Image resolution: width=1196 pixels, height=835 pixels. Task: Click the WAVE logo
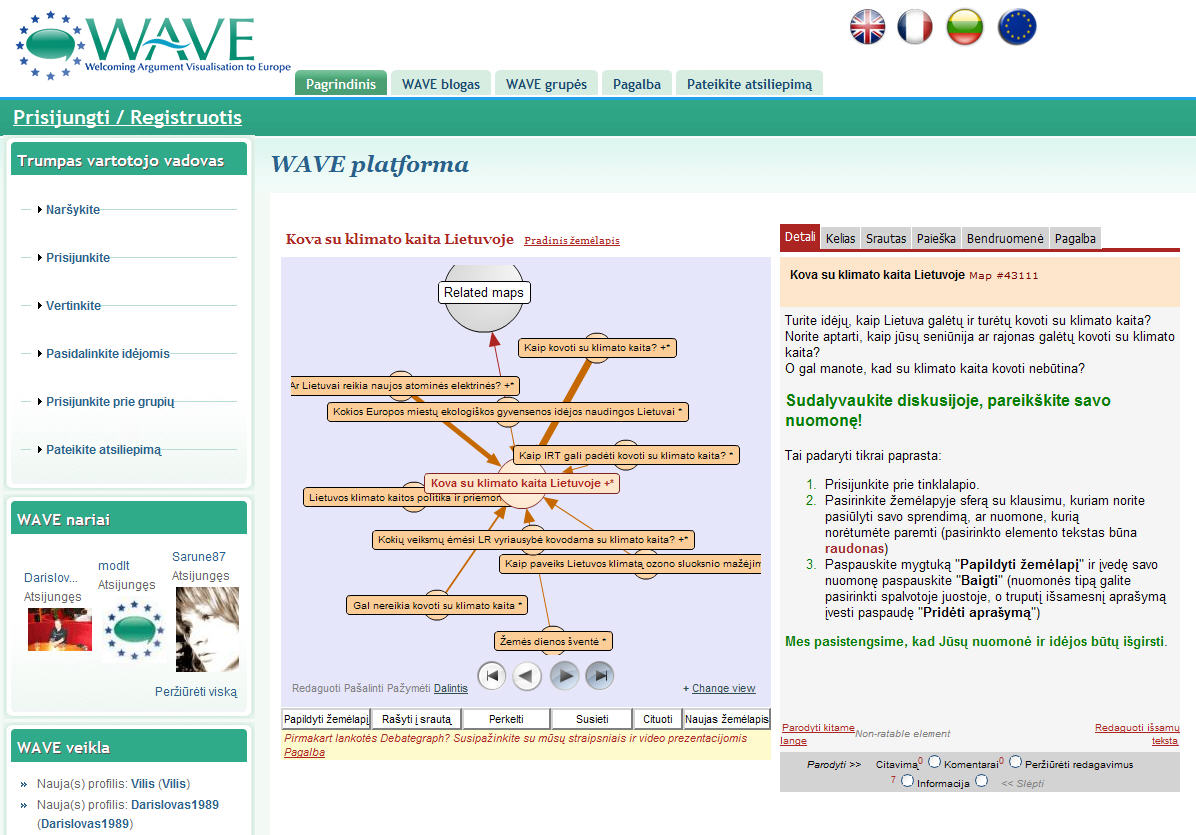pos(153,44)
